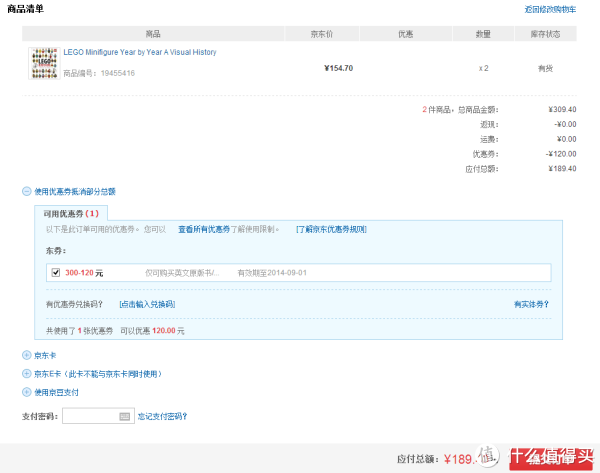Open the on-screen keyboard icon in the password field

[125, 416]
